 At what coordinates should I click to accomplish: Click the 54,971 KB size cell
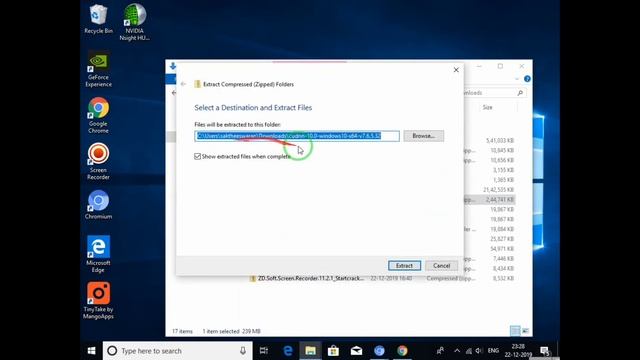[502, 249]
